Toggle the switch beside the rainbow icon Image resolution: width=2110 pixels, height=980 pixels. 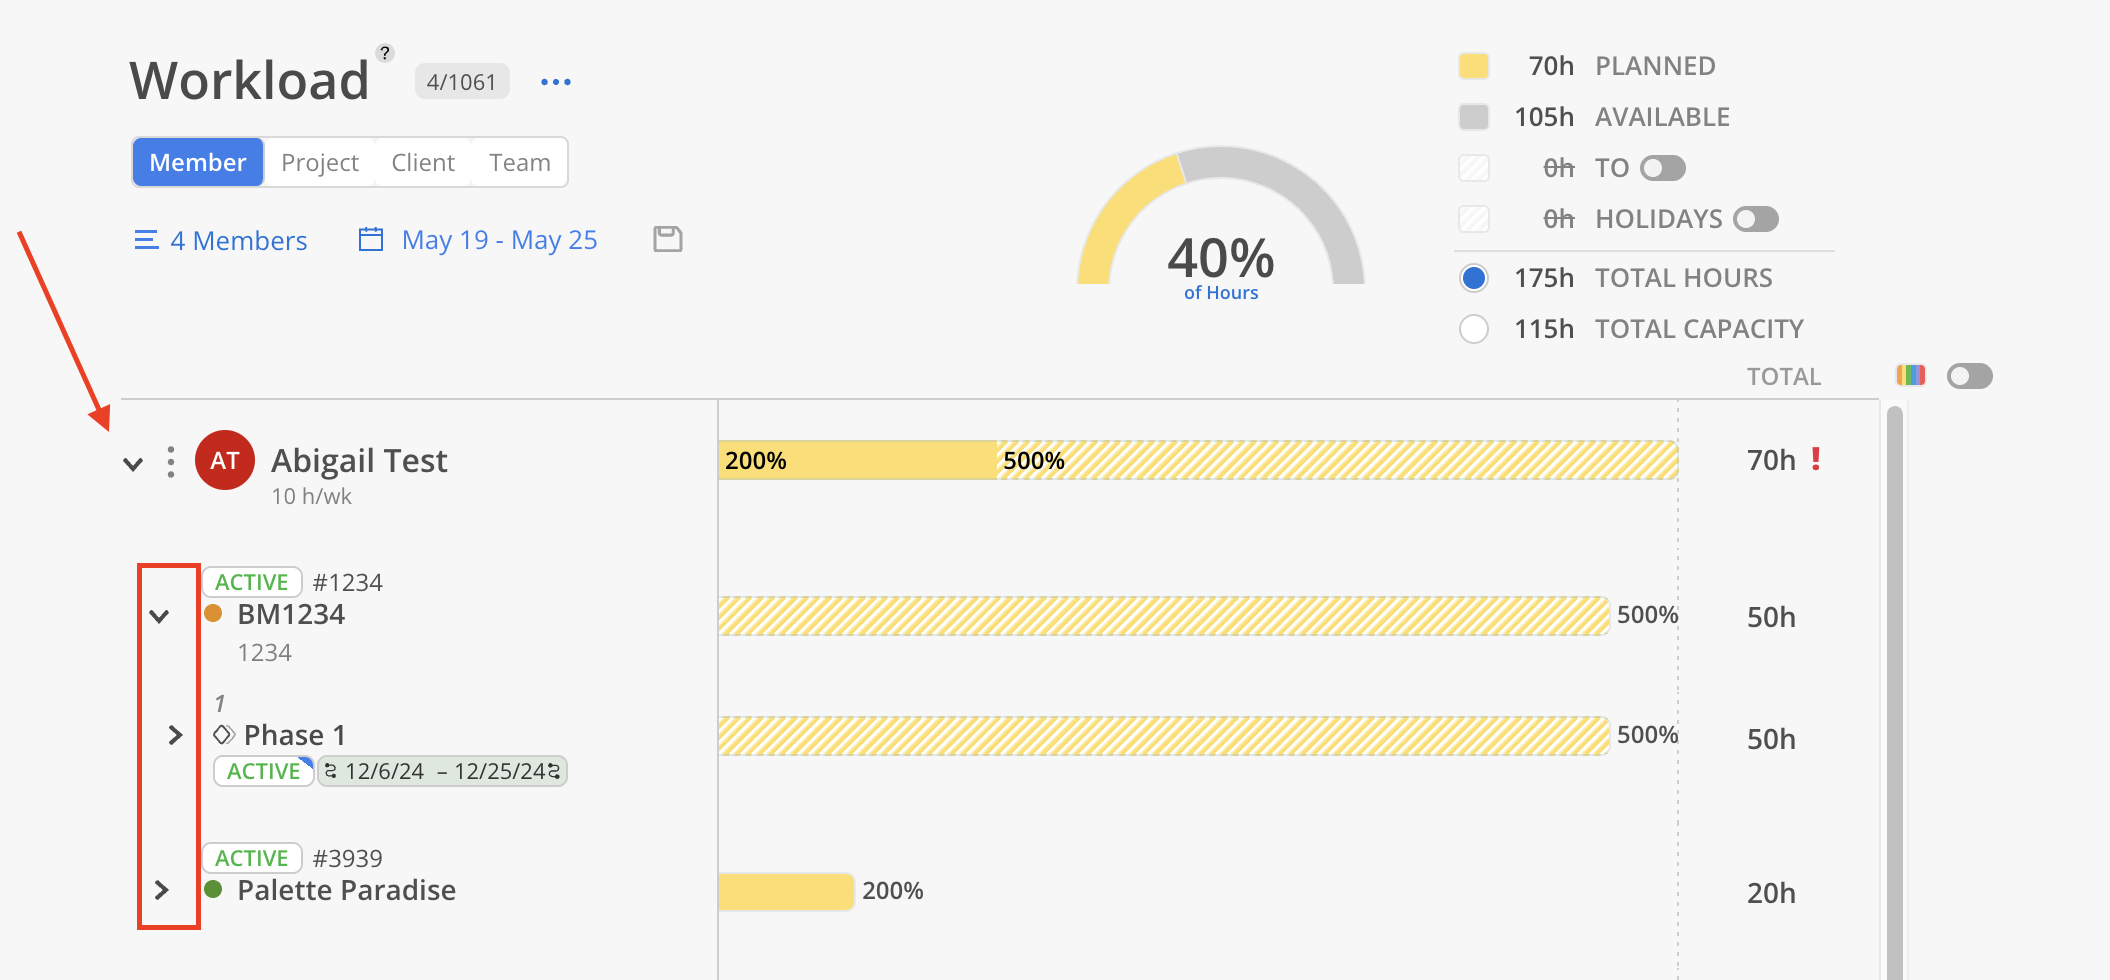[1968, 376]
